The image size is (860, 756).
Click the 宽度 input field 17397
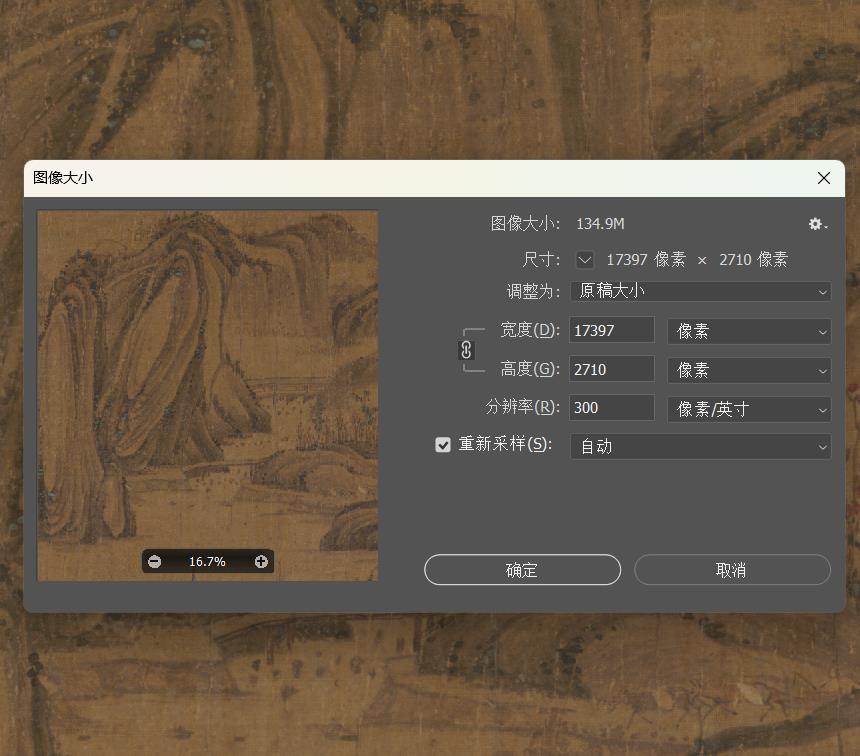pyautogui.click(x=612, y=330)
